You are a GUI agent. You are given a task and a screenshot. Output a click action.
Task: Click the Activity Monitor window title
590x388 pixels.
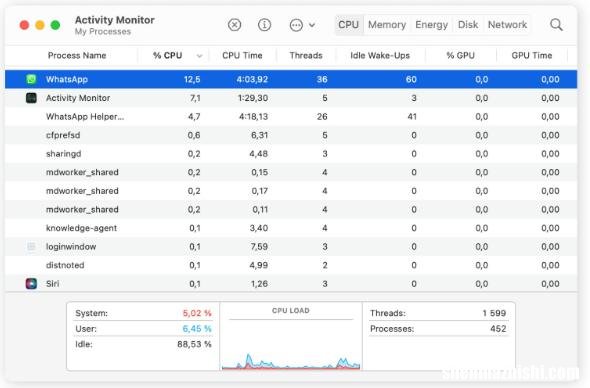tap(114, 20)
